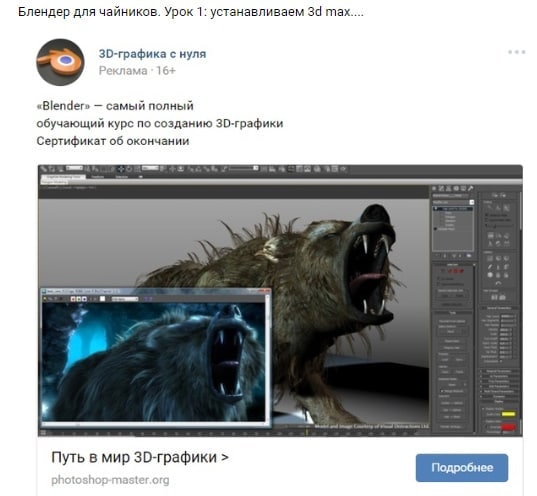The height and width of the screenshot is (496, 537).
Task: Open the ad post options menu (three dots)
Action: (x=516, y=52)
